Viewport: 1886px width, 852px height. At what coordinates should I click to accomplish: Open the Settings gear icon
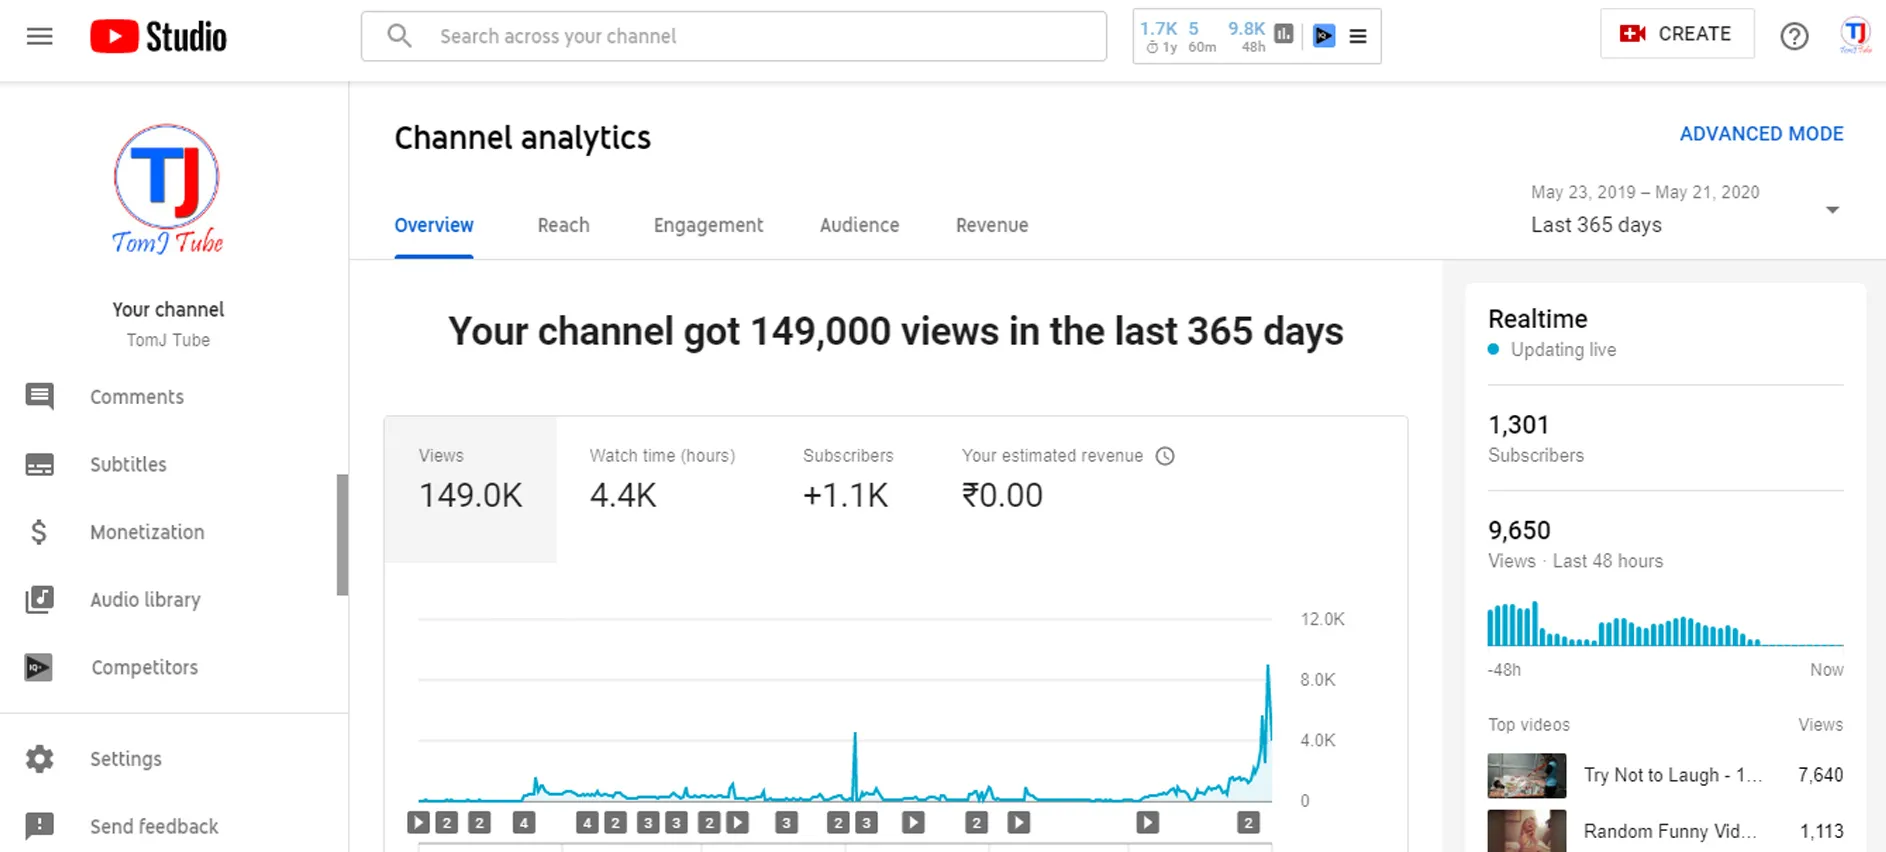point(40,759)
